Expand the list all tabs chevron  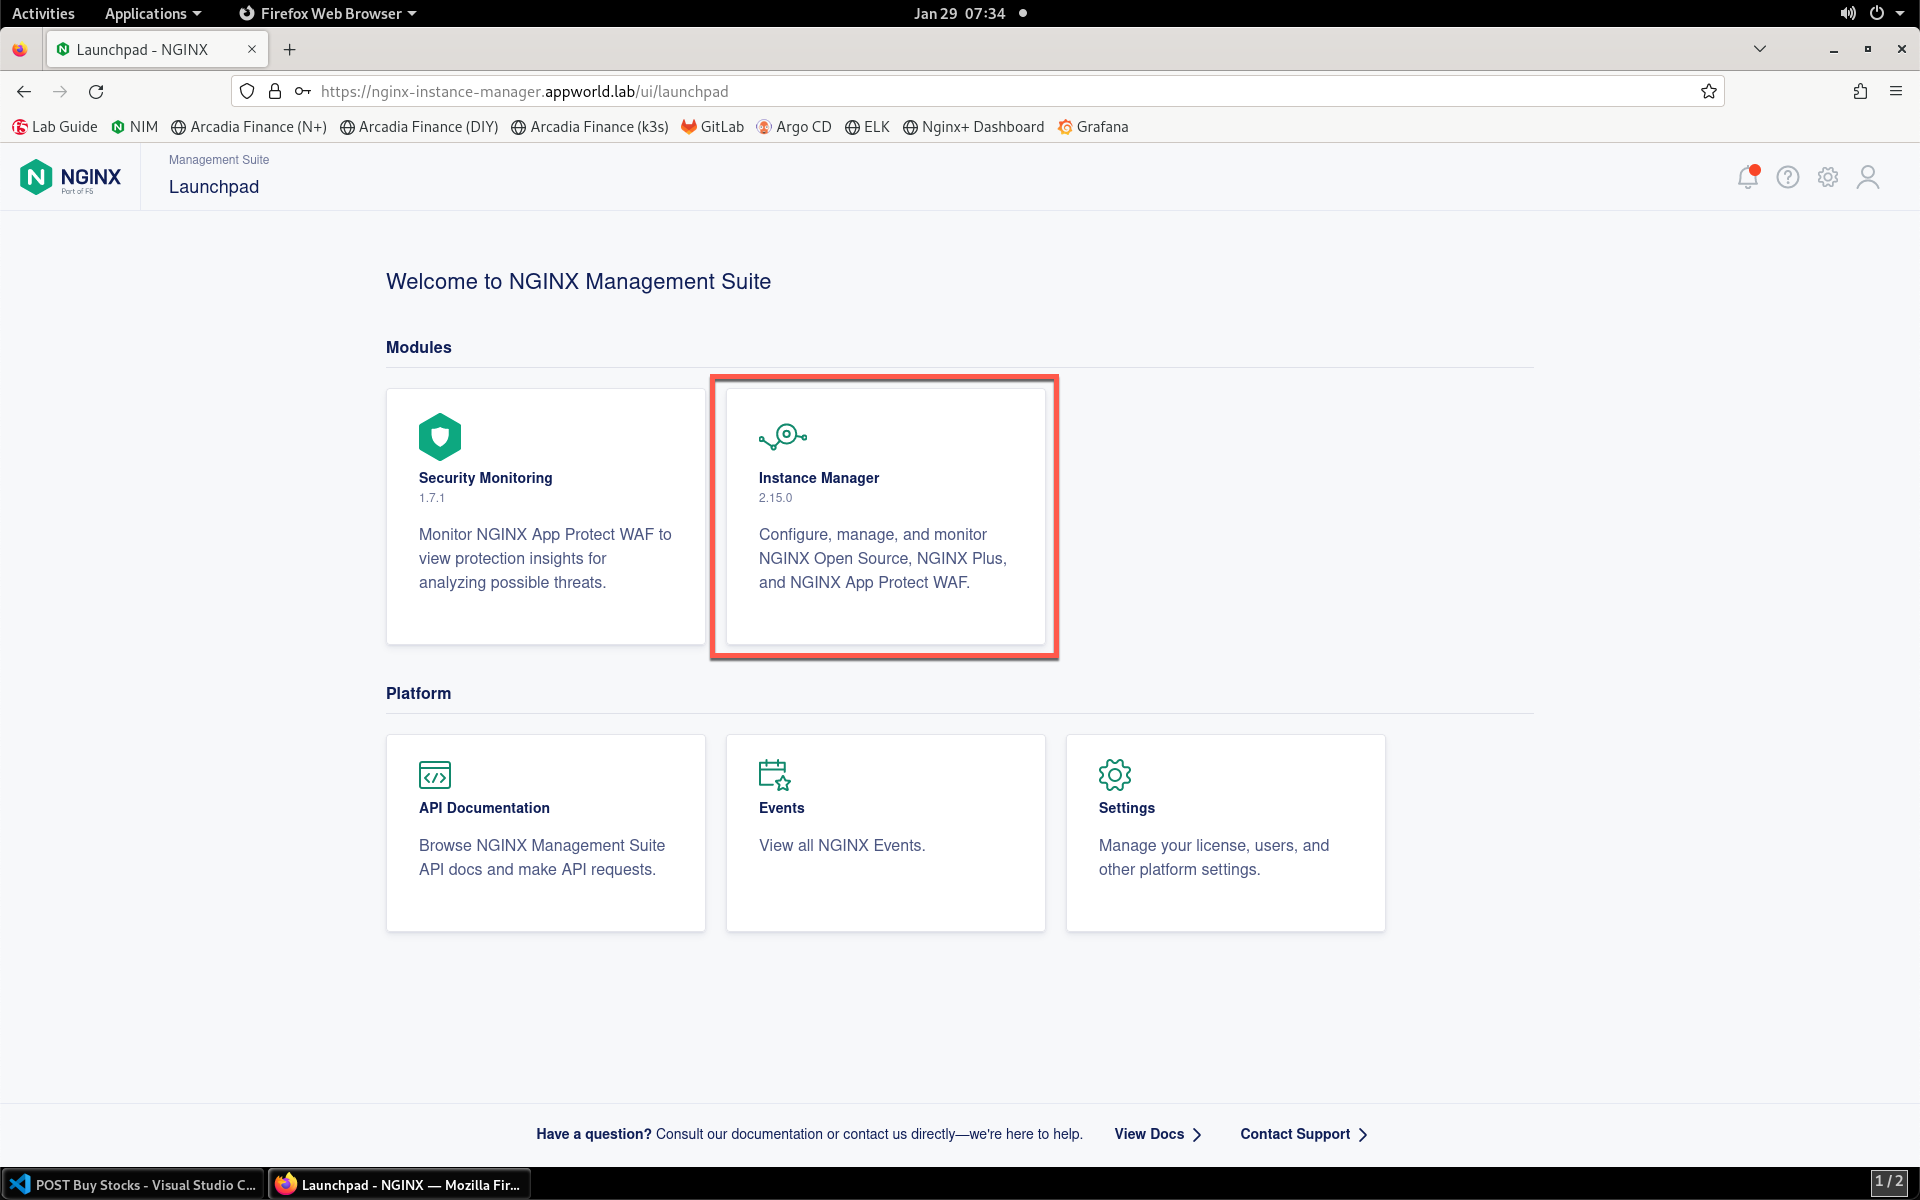point(1760,49)
